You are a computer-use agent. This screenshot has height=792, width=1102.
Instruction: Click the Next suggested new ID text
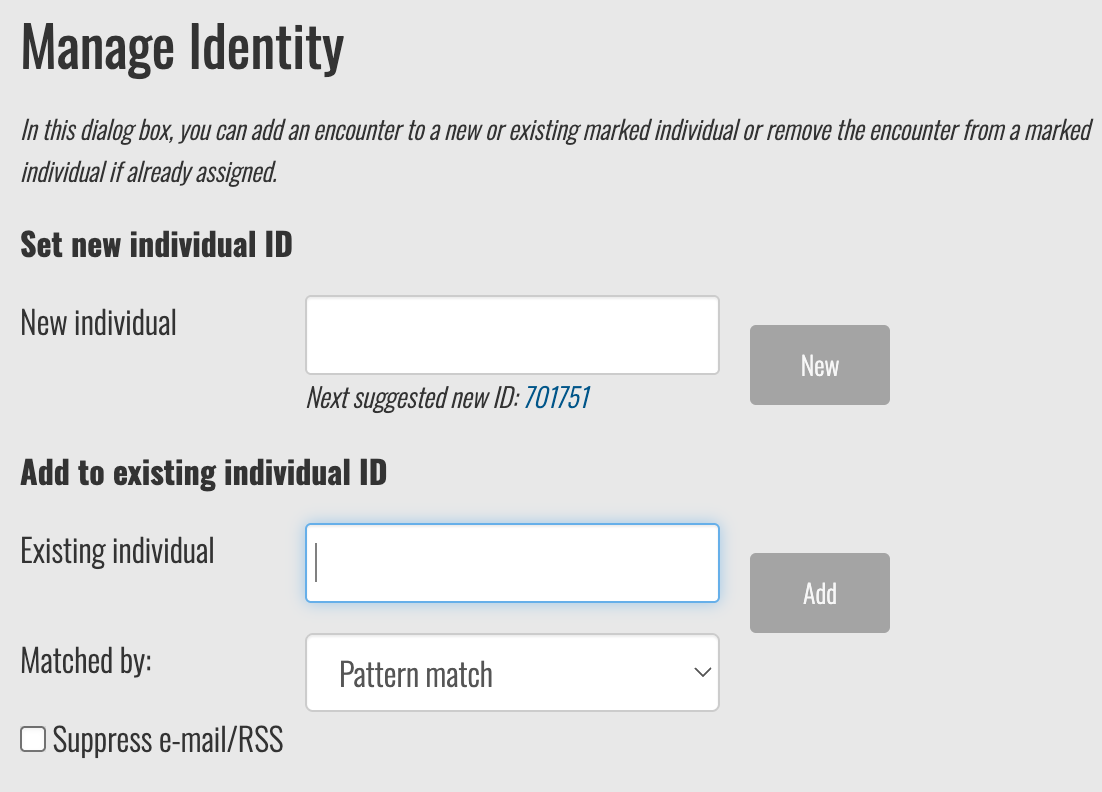point(411,398)
